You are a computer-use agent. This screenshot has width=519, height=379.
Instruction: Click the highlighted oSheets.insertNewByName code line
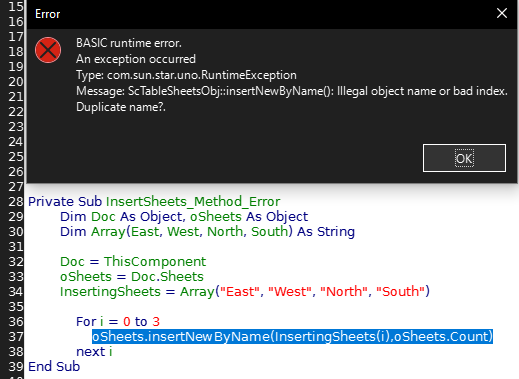[x=292, y=336]
